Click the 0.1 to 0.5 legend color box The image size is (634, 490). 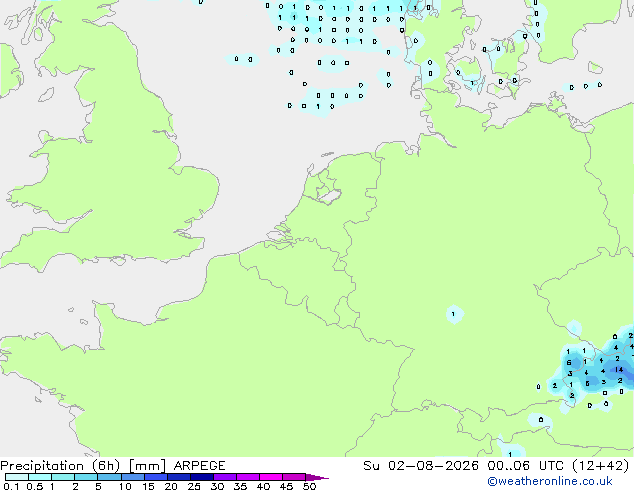(x=17, y=477)
